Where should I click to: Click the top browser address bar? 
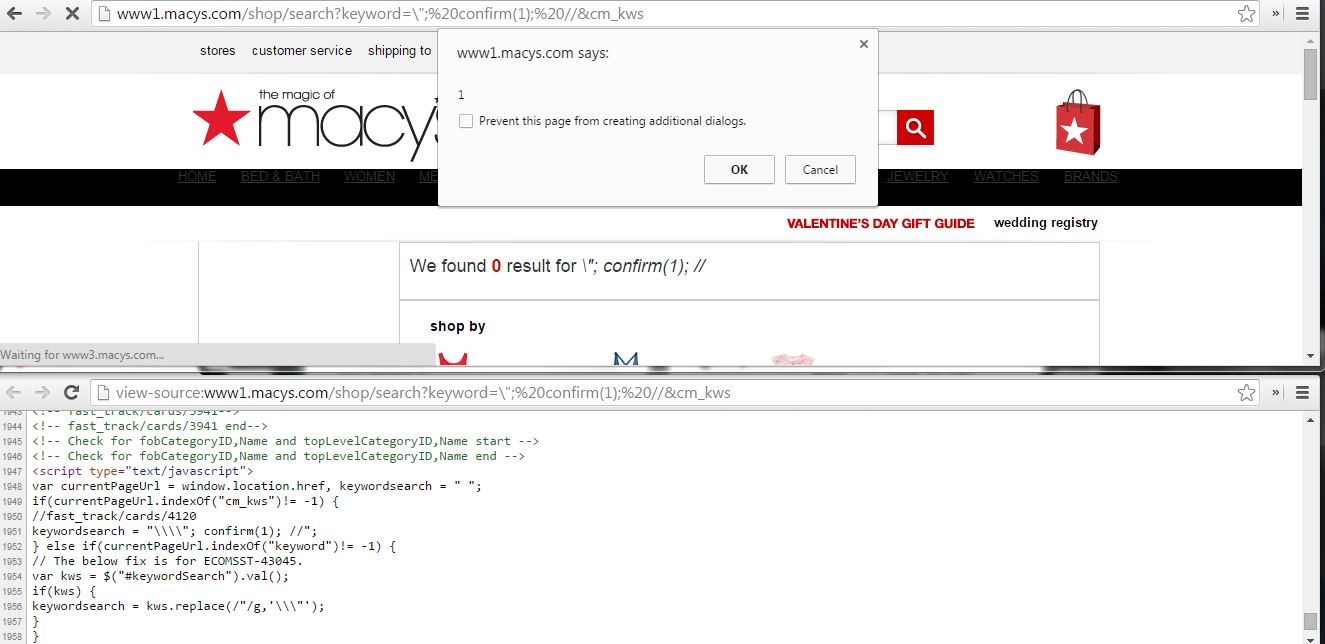click(675, 14)
